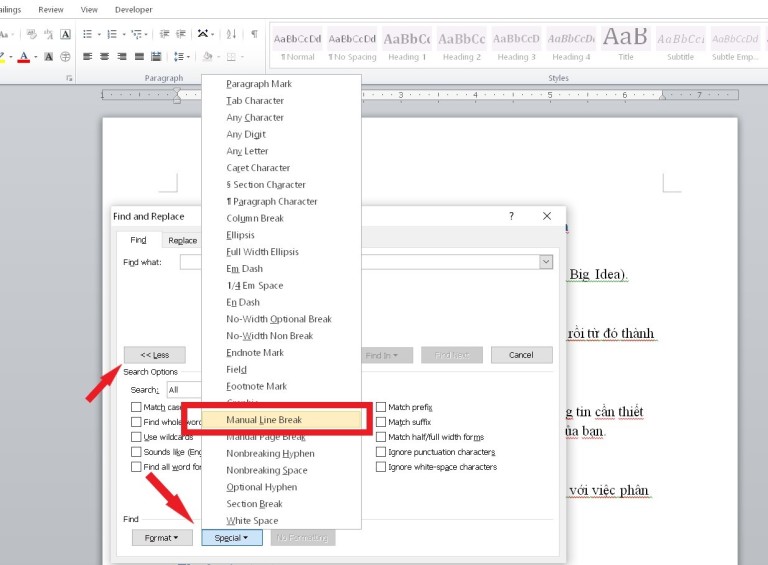Click the Sort A-Z icon
This screenshot has height=565, width=768.
pos(231,34)
